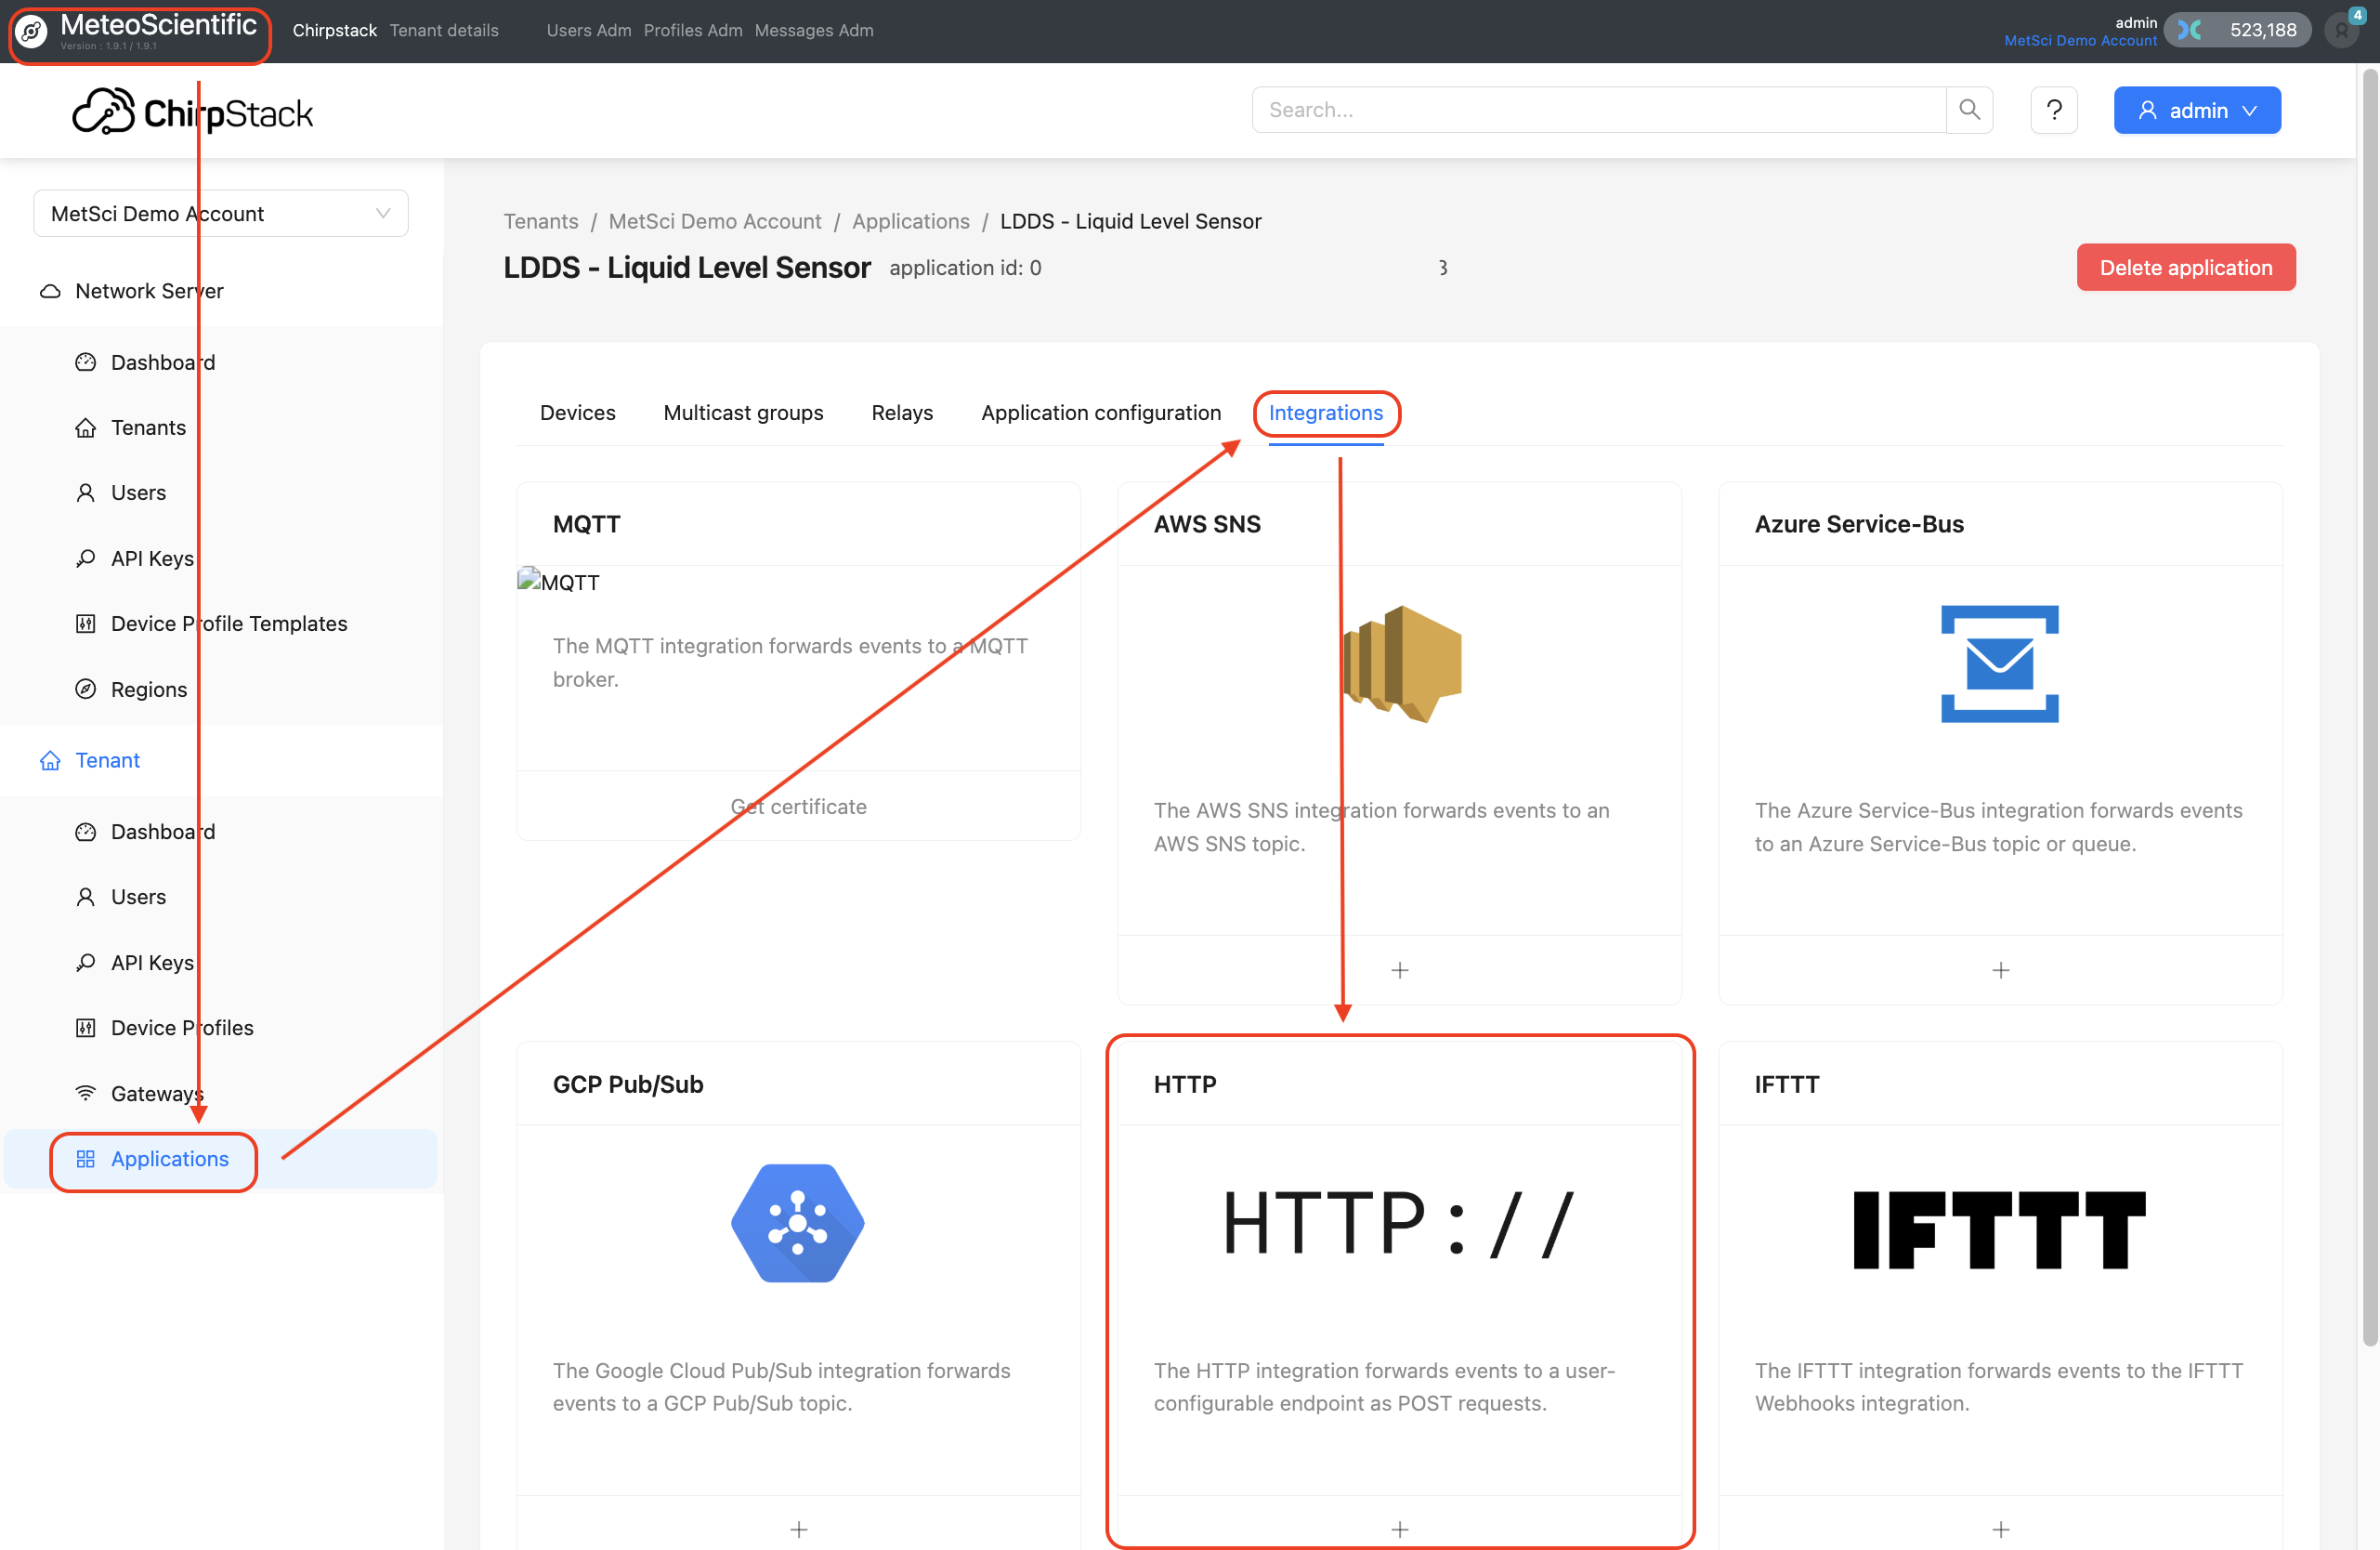Click the application id: 0 text

coord(965,268)
